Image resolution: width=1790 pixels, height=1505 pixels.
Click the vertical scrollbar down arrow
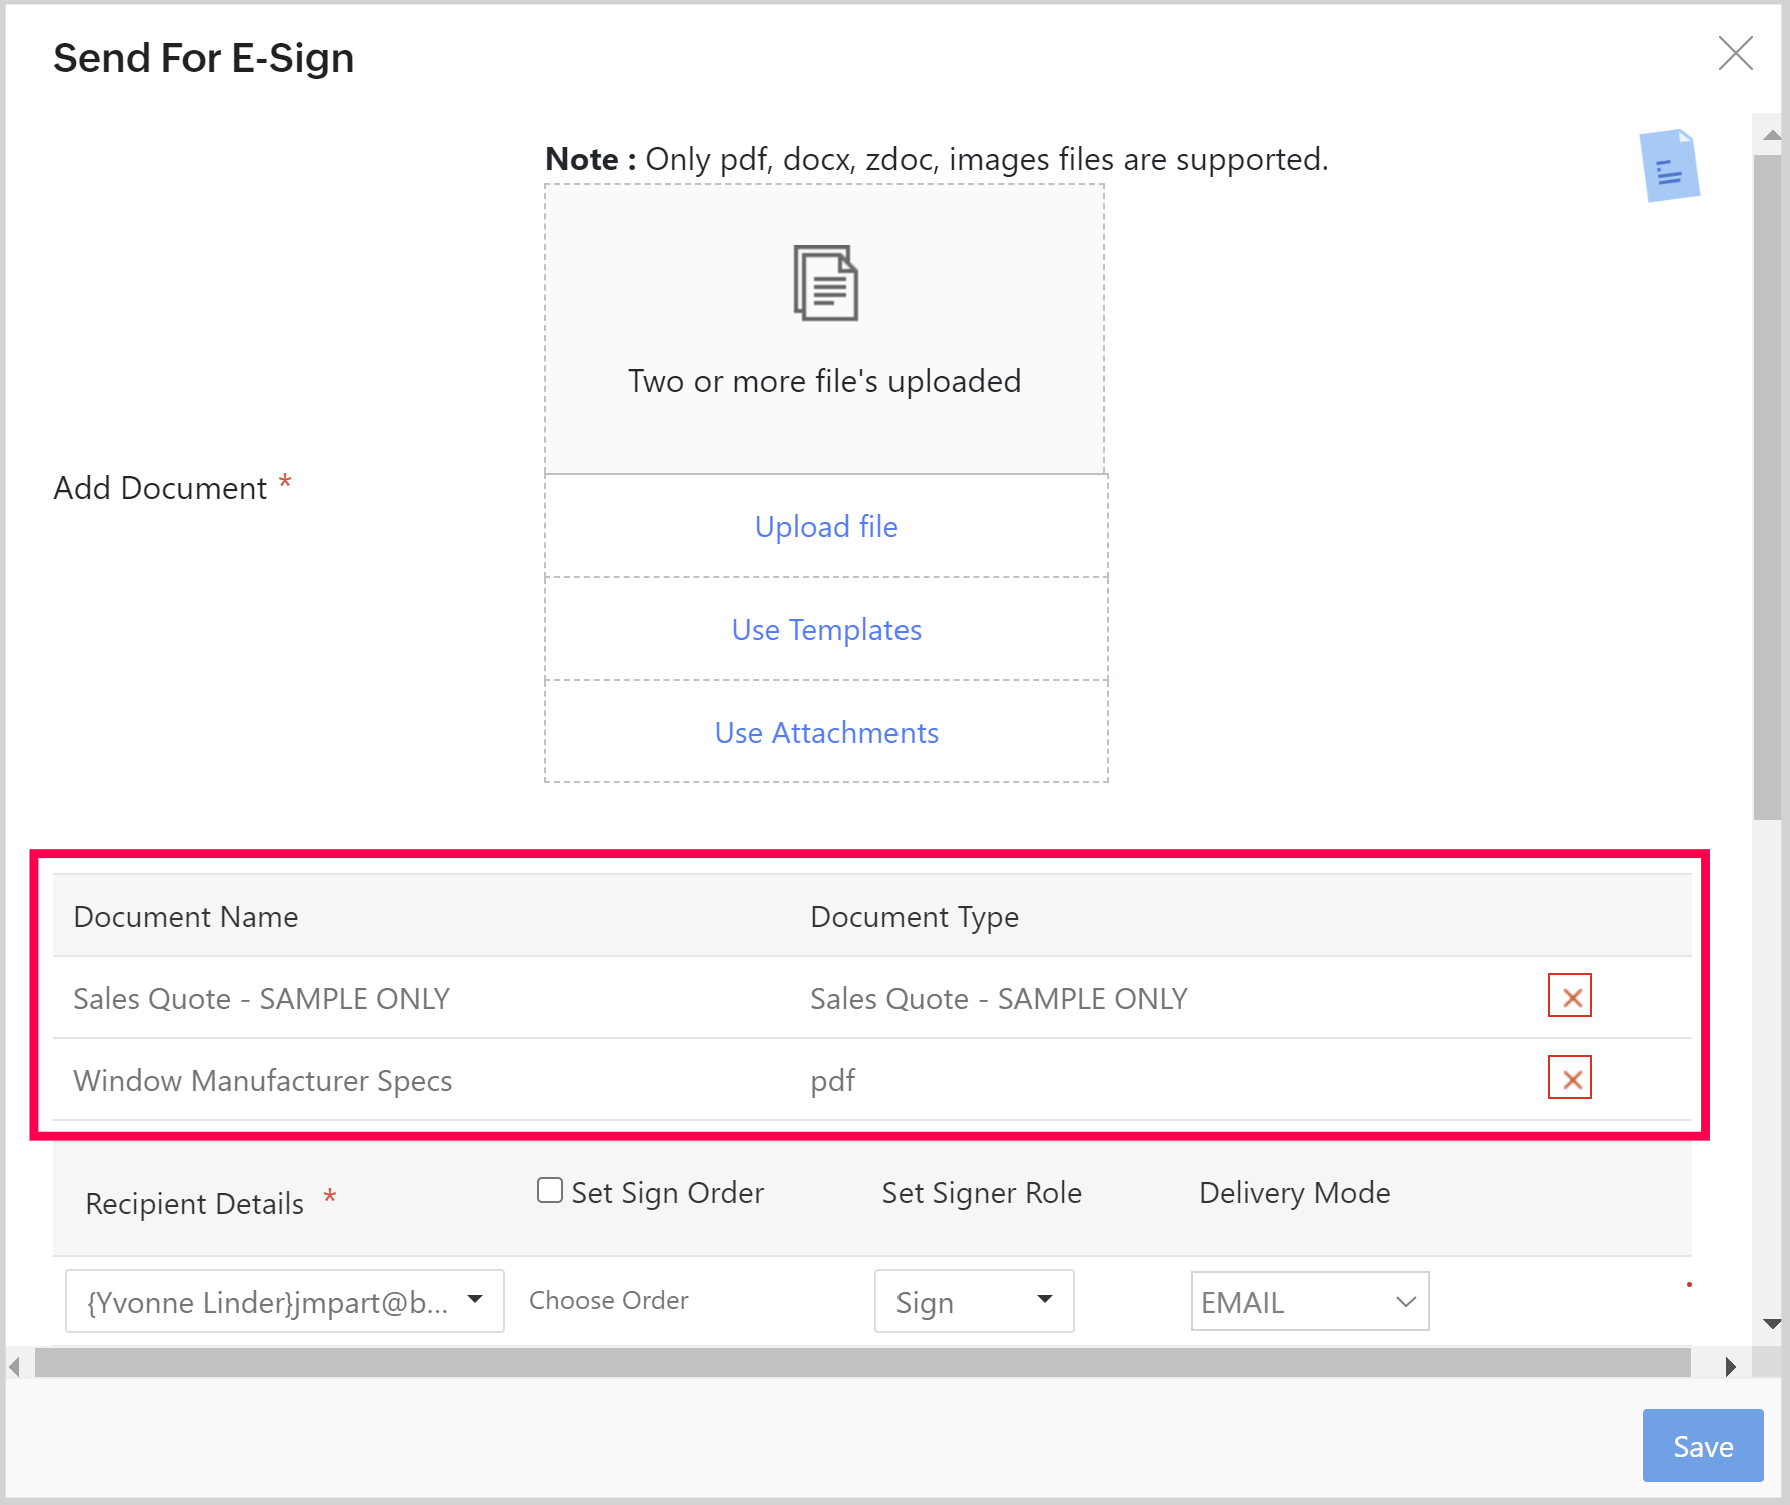[x=1771, y=1324]
